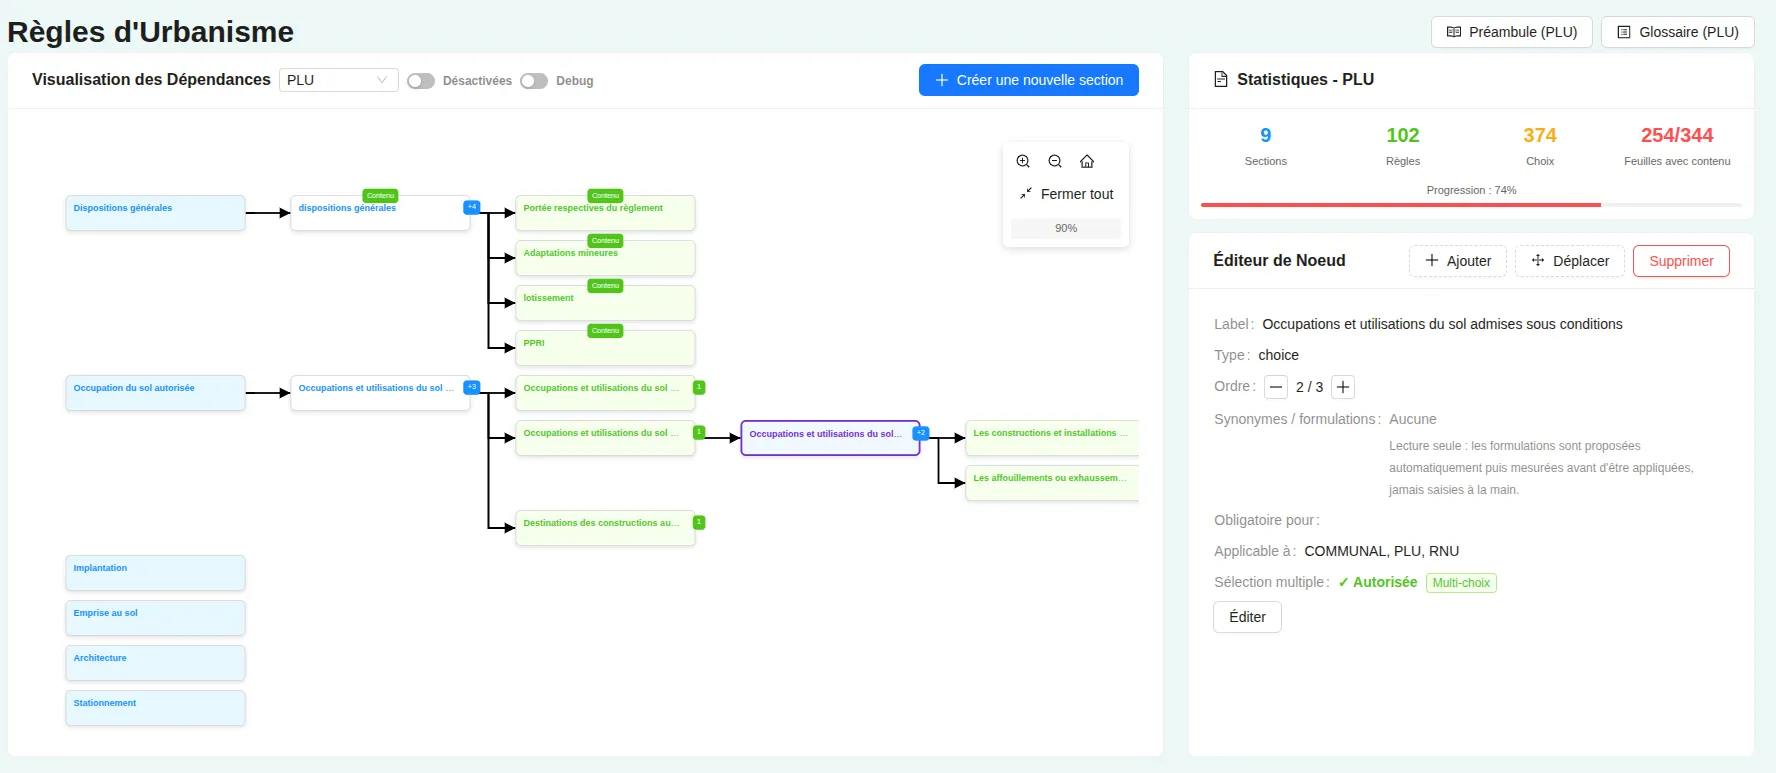
Task: Open the PLU document type dropdown
Action: tap(338, 80)
